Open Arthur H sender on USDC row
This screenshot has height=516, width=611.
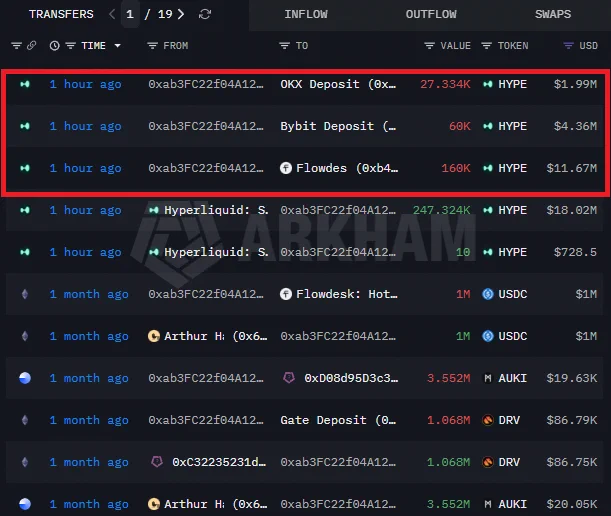click(x=215, y=336)
